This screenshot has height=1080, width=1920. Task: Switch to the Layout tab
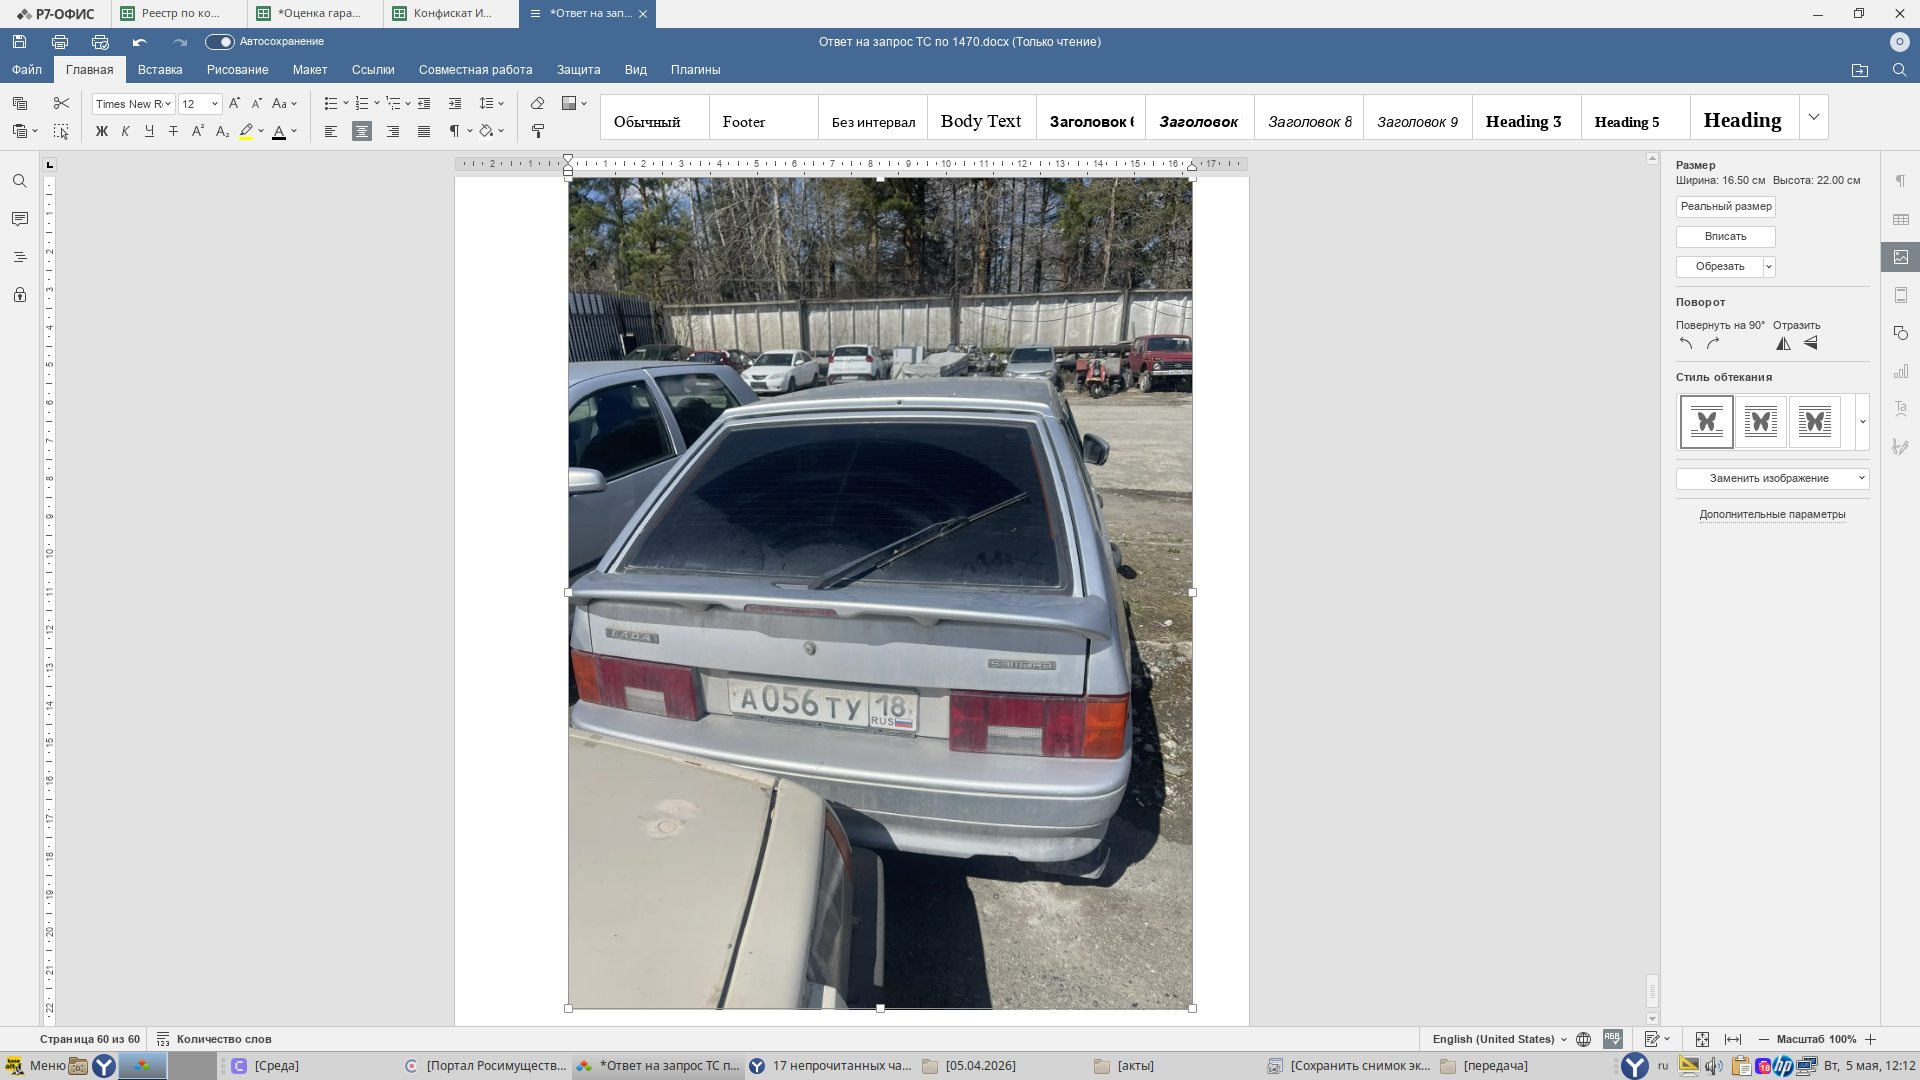pos(310,70)
